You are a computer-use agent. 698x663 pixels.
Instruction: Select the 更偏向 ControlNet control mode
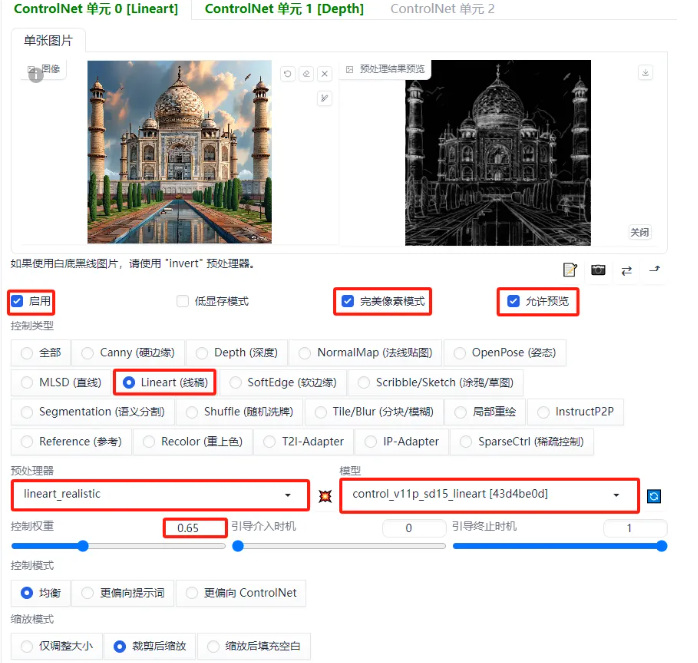(241, 593)
